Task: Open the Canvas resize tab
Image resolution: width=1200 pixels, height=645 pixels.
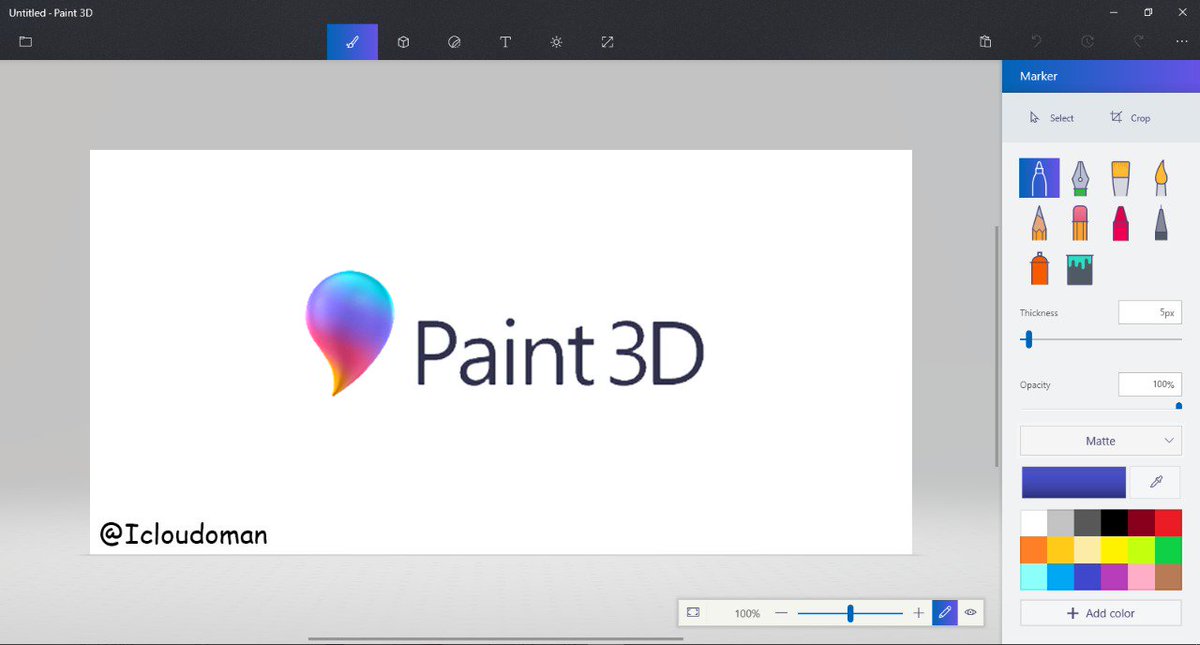Action: point(607,42)
